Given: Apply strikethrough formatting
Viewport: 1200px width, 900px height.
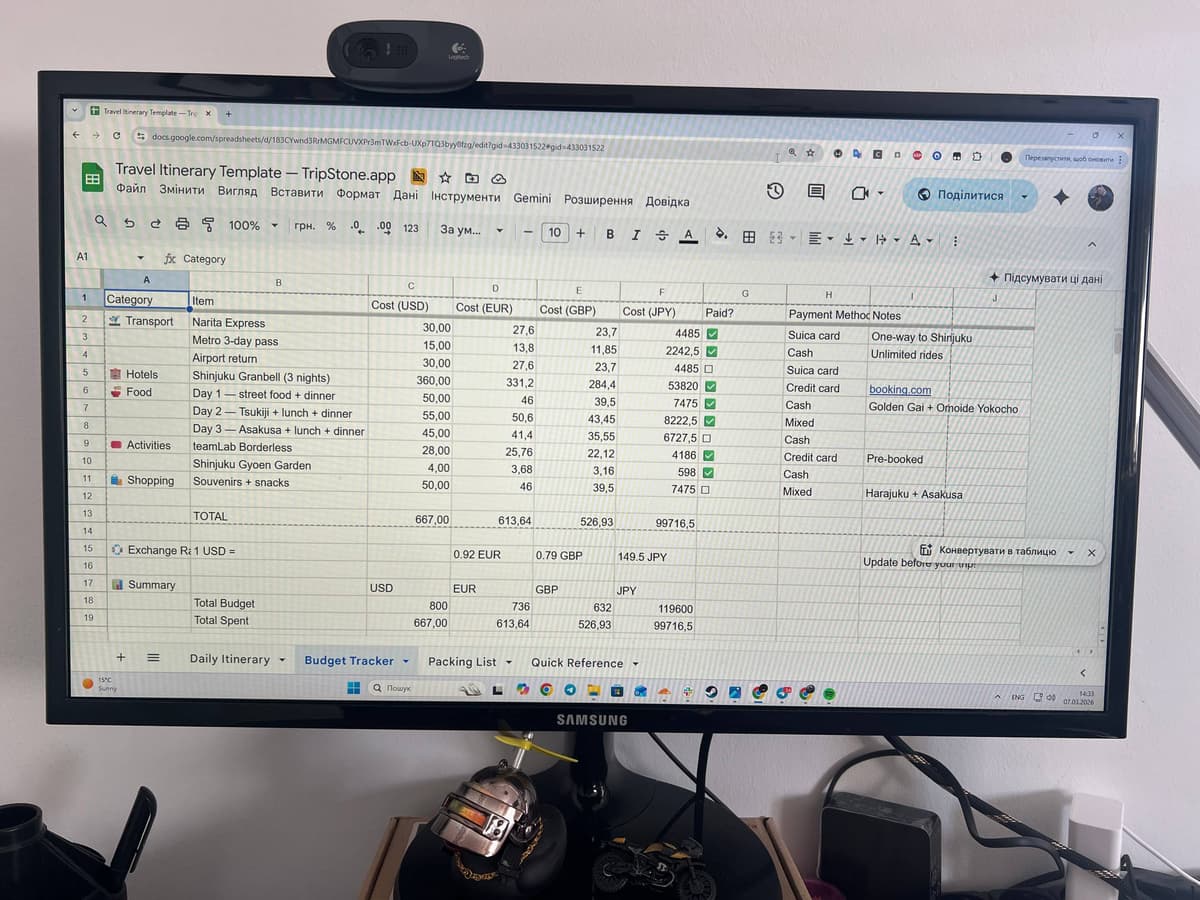Looking at the screenshot, I should 661,235.
